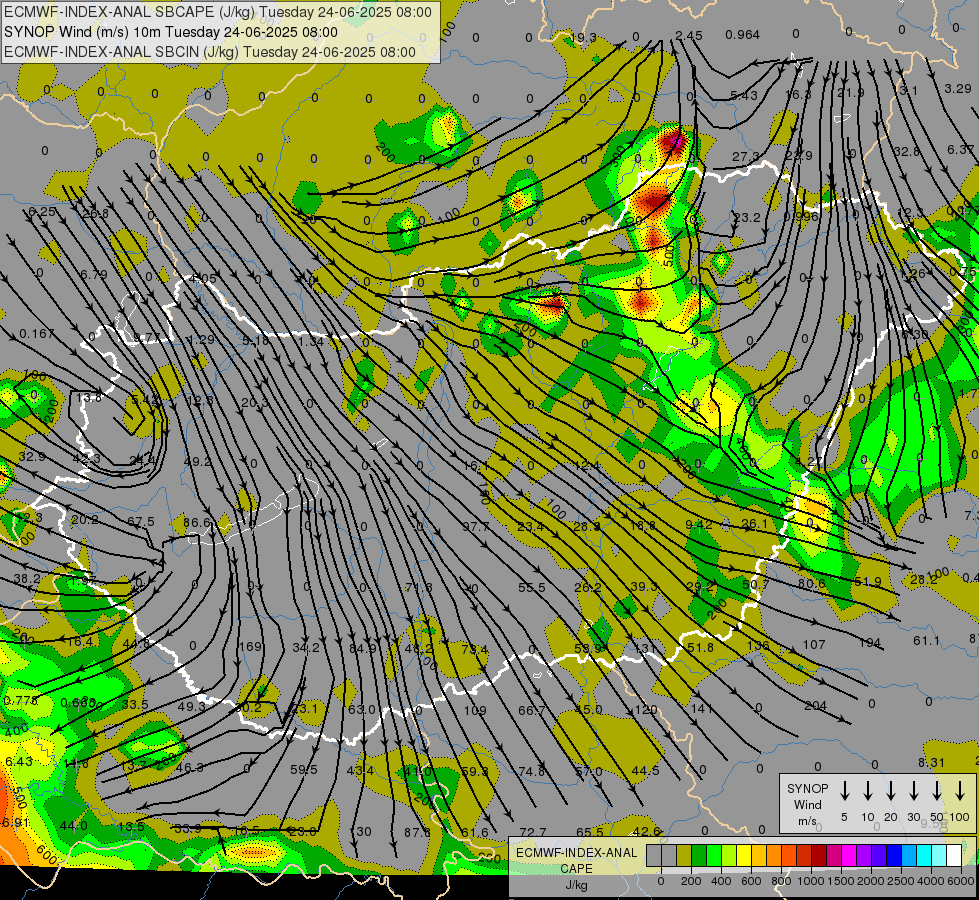Select the SBCIN title line at top
The height and width of the screenshot is (900, 979).
coord(210,52)
